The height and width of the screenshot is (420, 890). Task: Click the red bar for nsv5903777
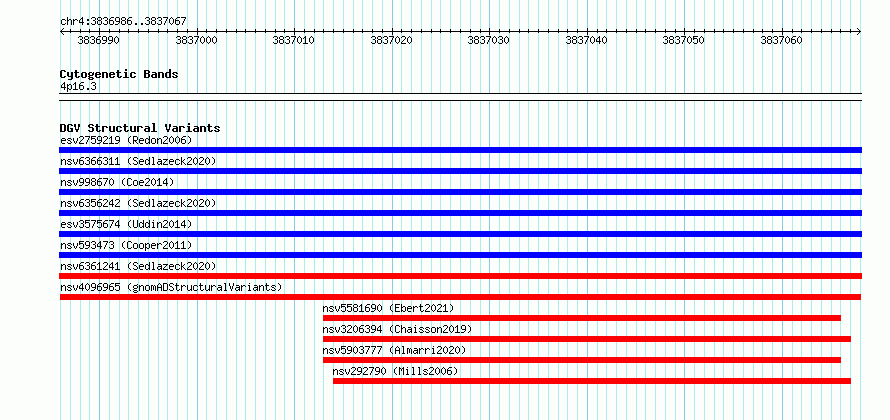click(582, 360)
